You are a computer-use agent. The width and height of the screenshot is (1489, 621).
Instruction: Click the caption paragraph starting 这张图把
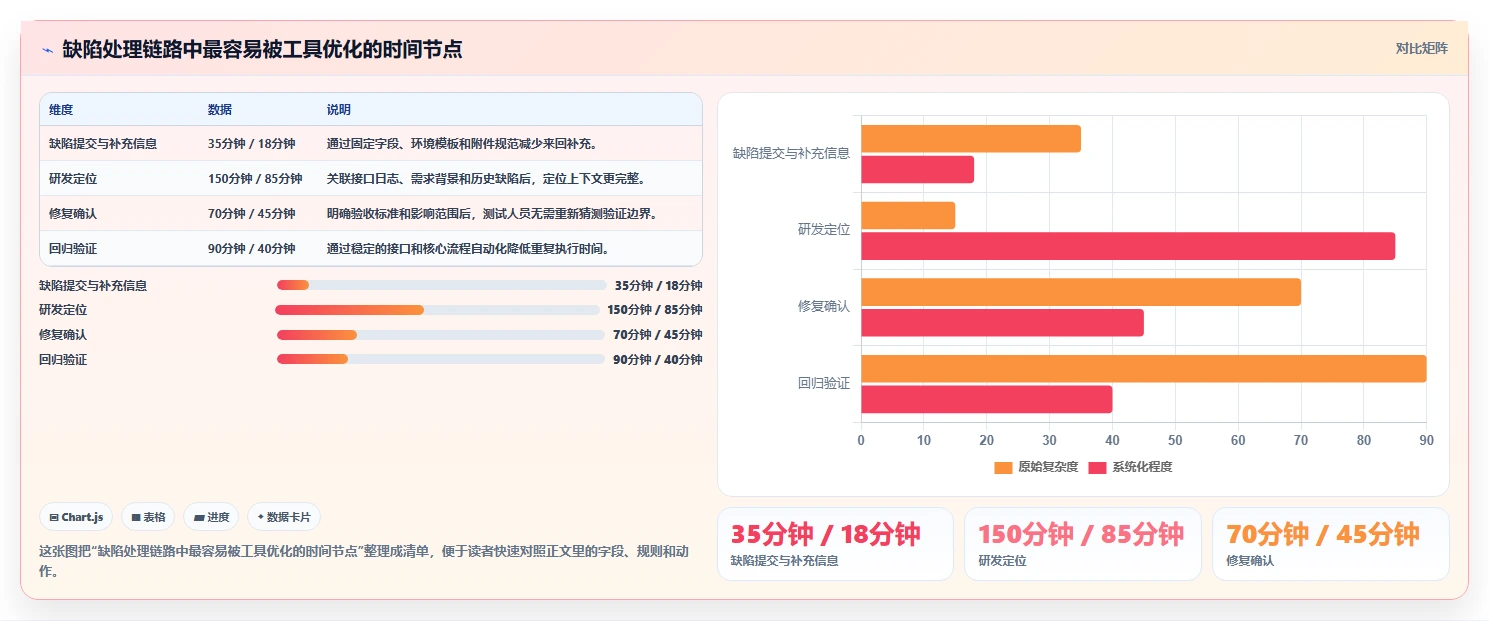363,561
